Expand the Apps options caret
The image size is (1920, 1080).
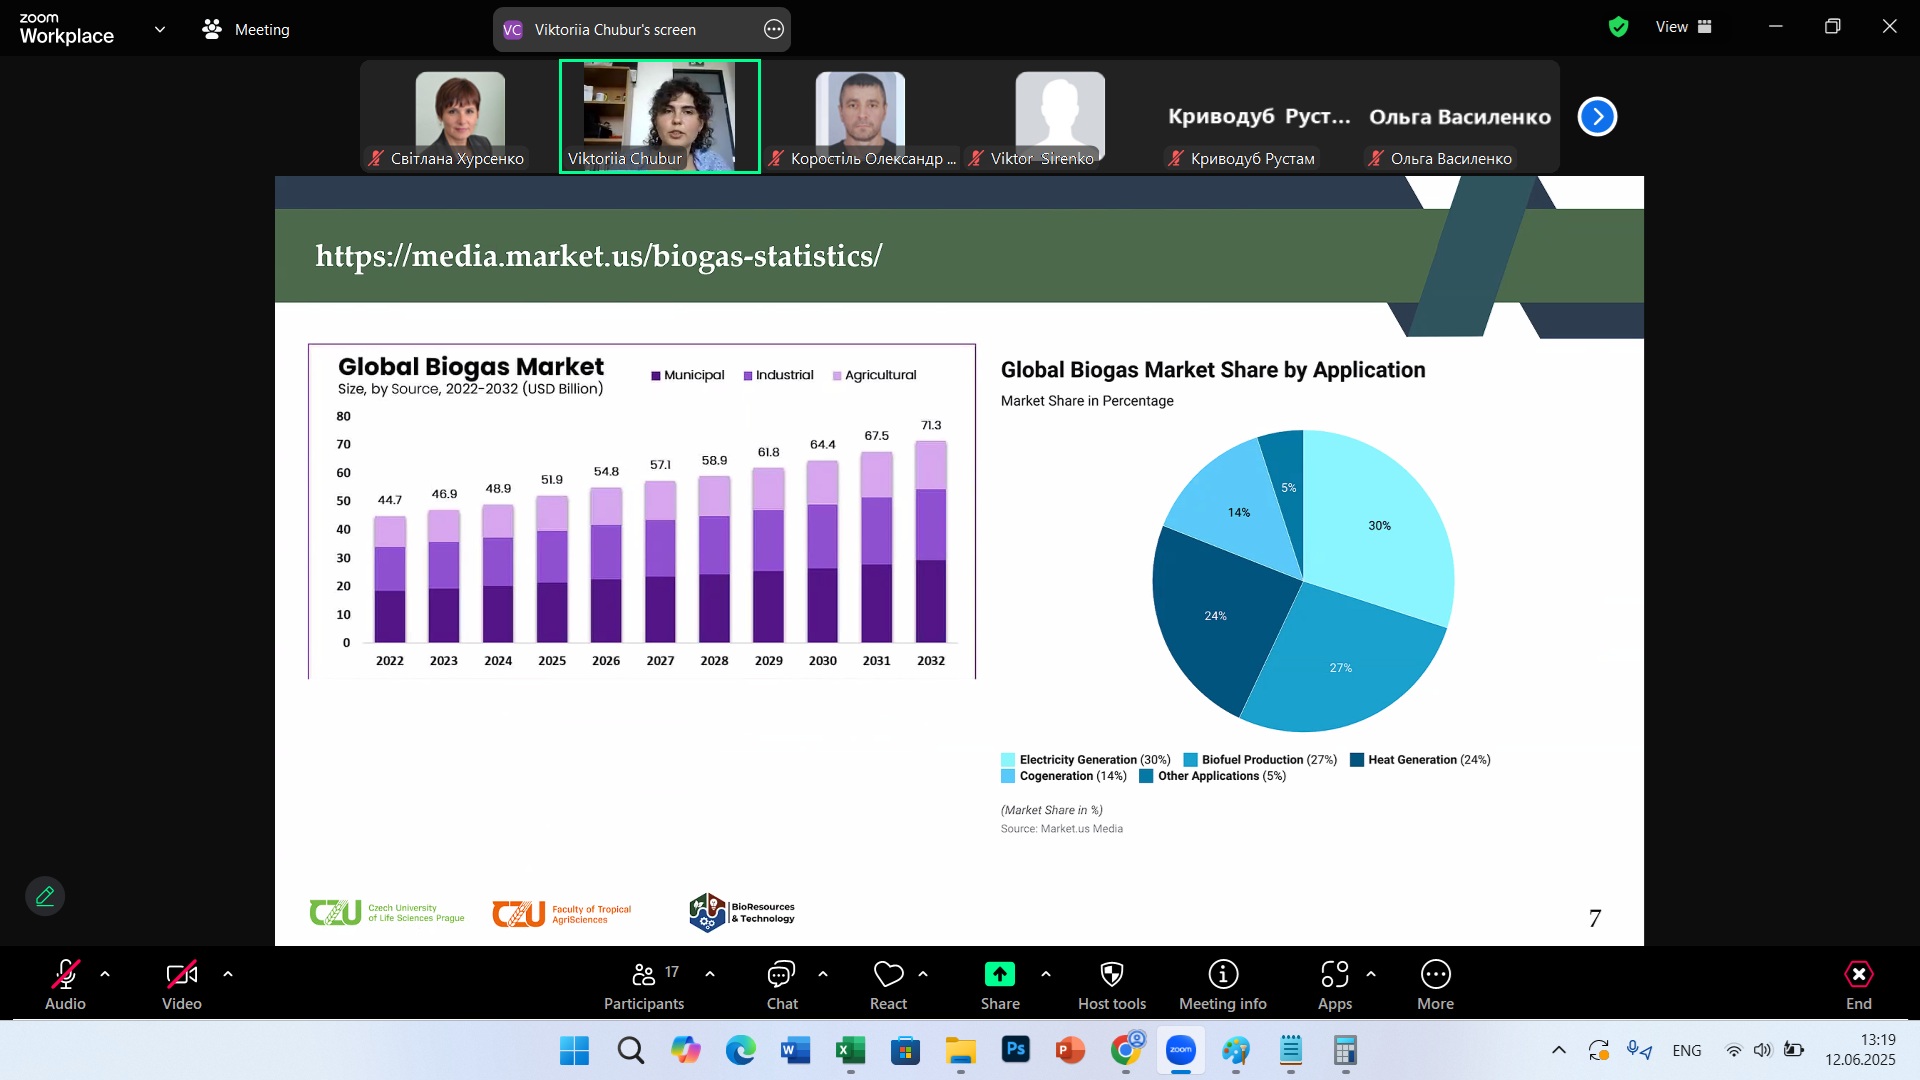[1371, 974]
